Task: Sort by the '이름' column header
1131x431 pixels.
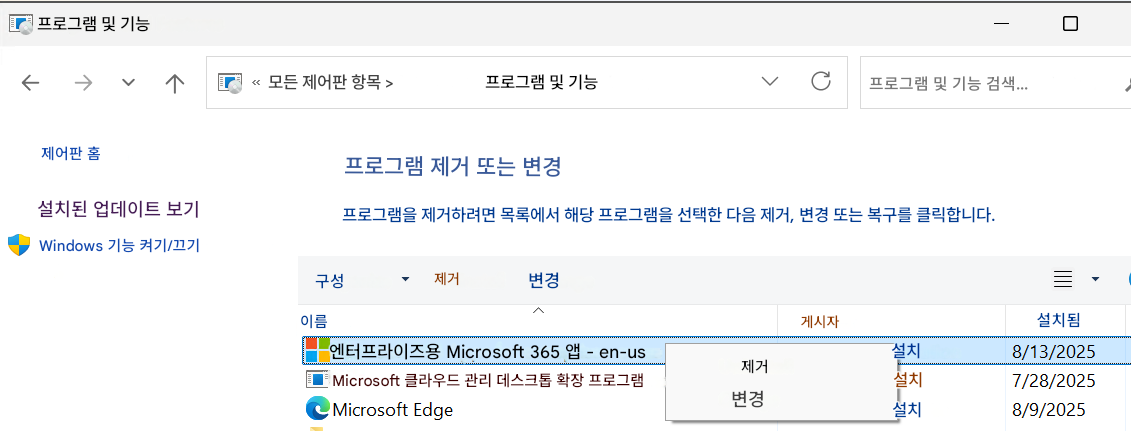Action: point(313,321)
